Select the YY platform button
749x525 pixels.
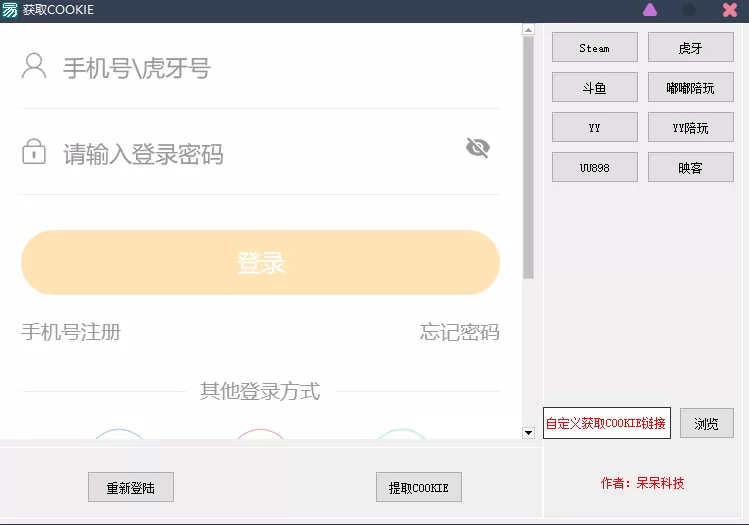(x=595, y=128)
